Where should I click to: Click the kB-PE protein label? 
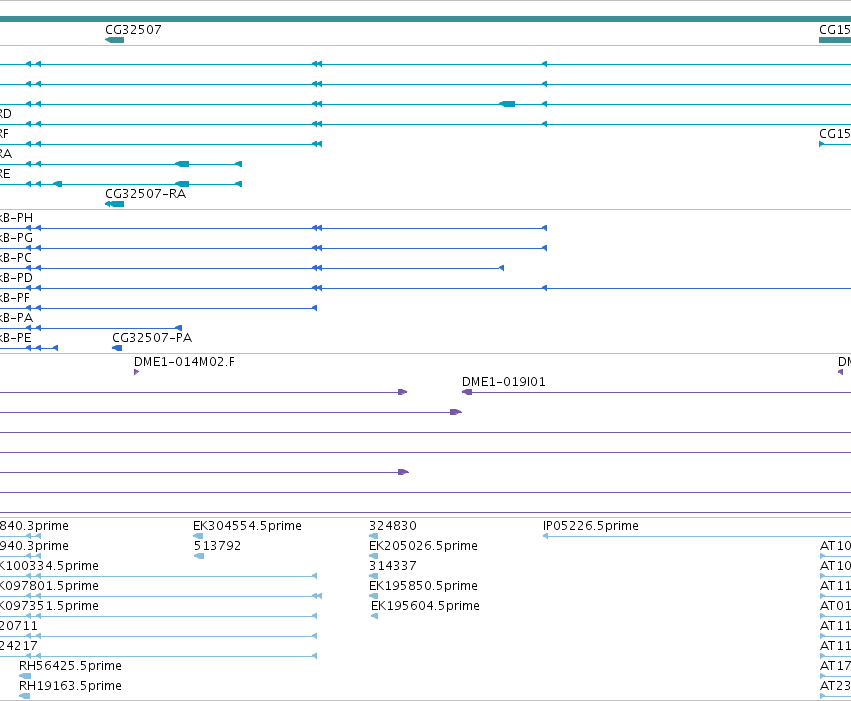(x=15, y=337)
